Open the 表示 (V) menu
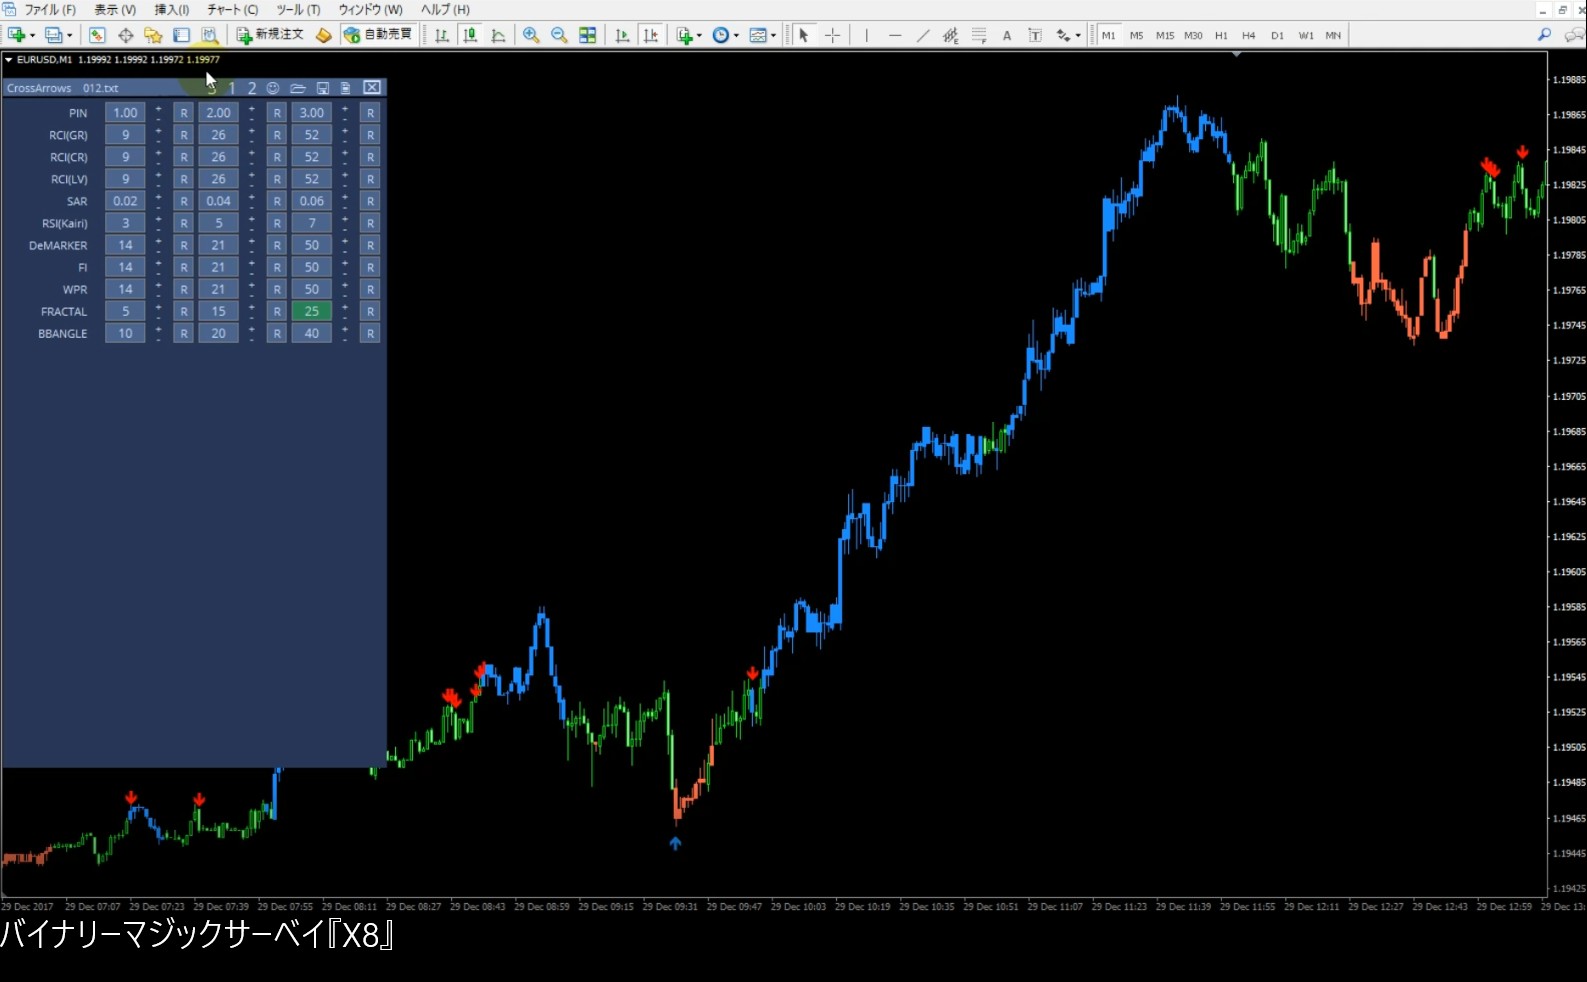 click(115, 10)
